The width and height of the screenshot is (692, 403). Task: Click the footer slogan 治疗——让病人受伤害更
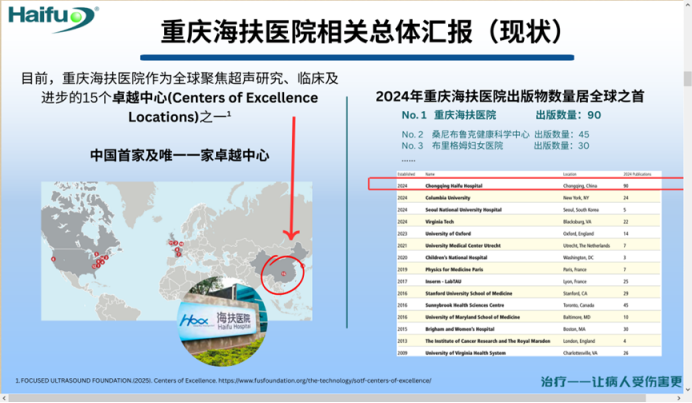pyautogui.click(x=612, y=381)
